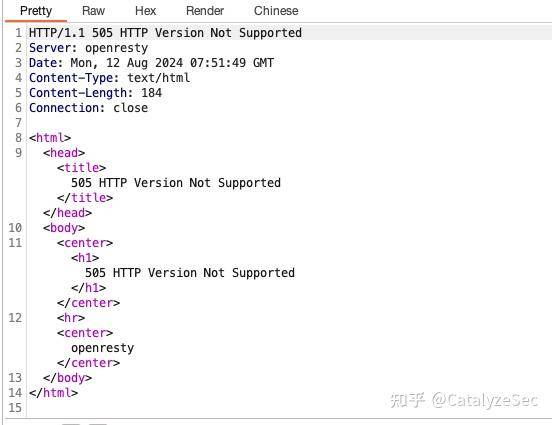Open the Hex tab
This screenshot has height=425, width=552.
145,11
